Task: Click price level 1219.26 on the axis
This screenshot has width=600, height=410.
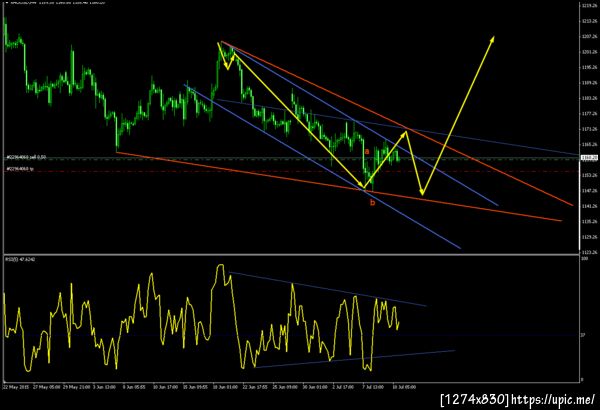Action: (590, 6)
